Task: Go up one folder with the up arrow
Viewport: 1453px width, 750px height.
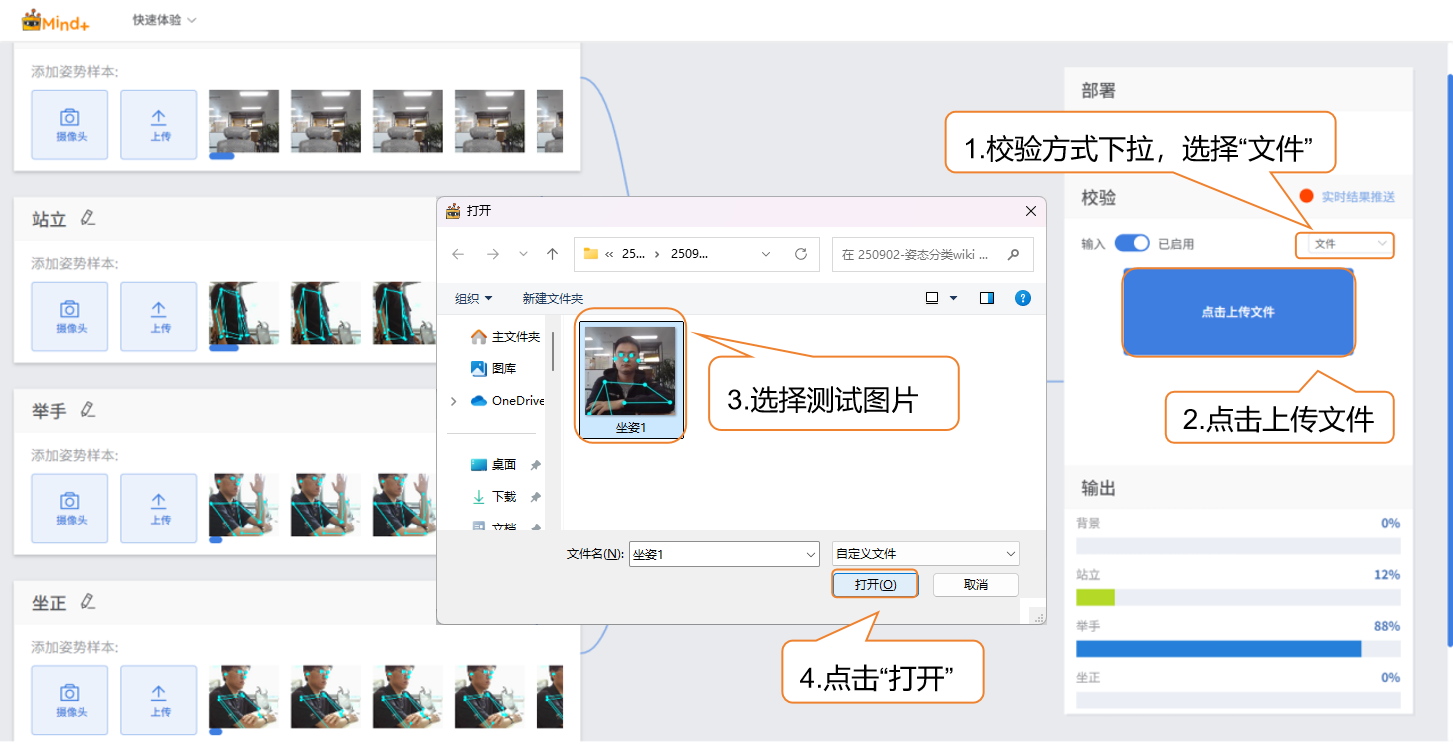Action: (552, 254)
